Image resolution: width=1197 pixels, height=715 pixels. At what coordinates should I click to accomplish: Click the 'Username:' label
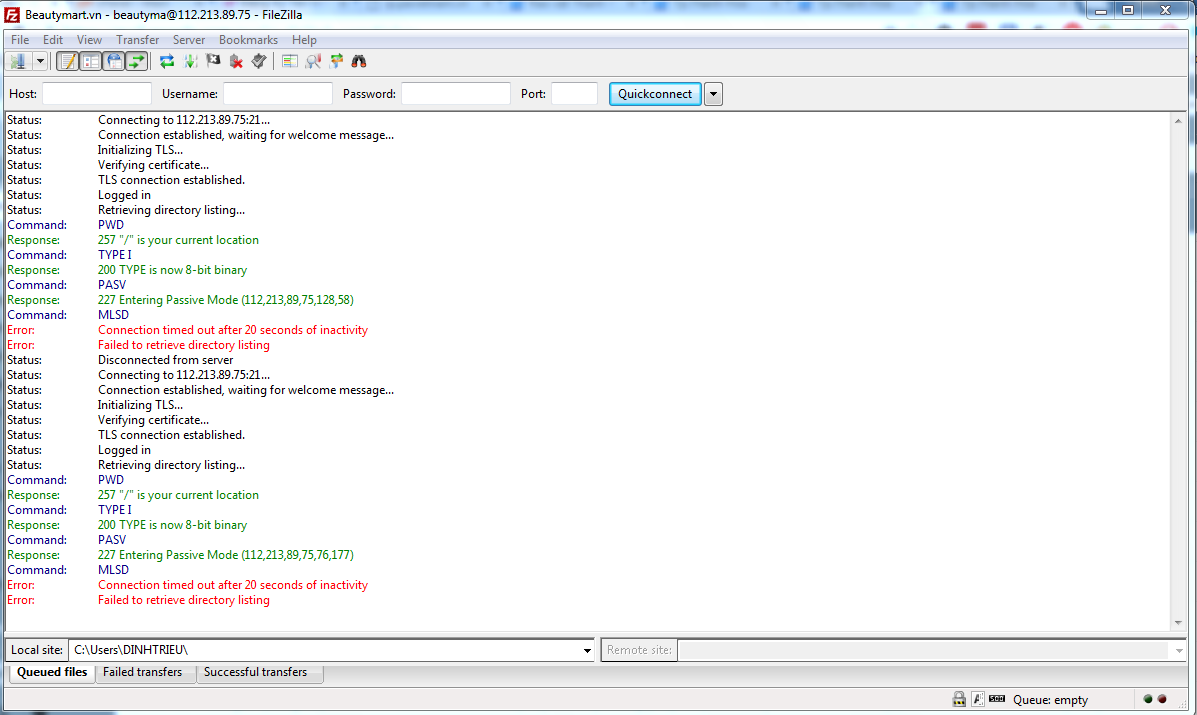190,94
